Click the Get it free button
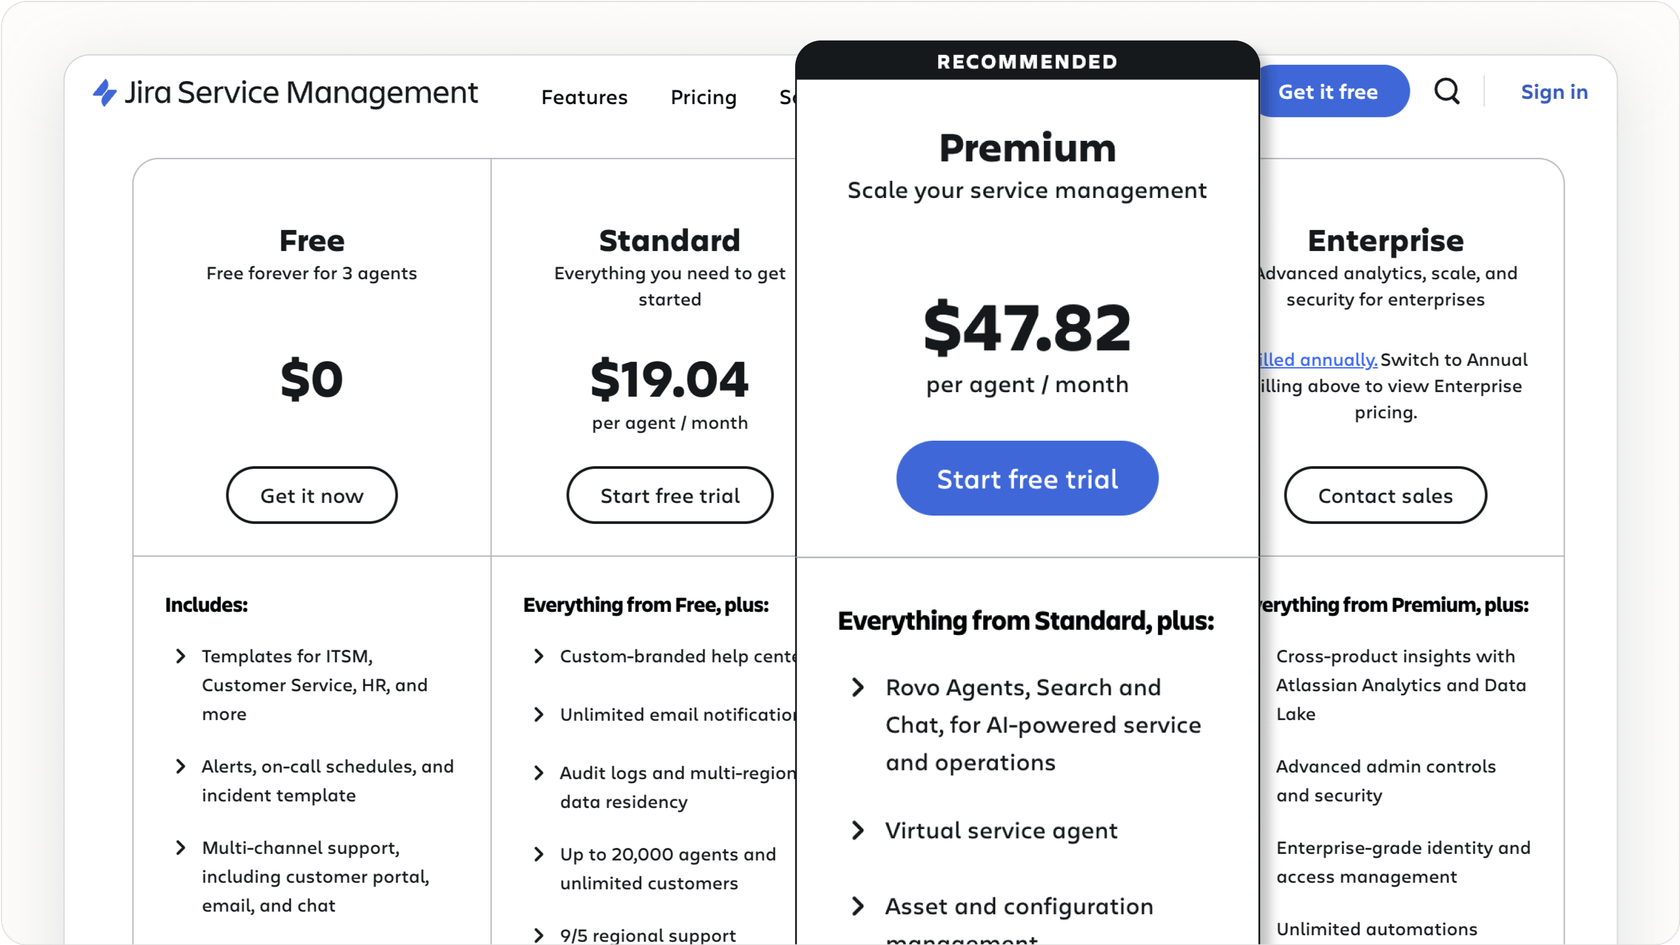This screenshot has width=1680, height=945. [x=1330, y=91]
